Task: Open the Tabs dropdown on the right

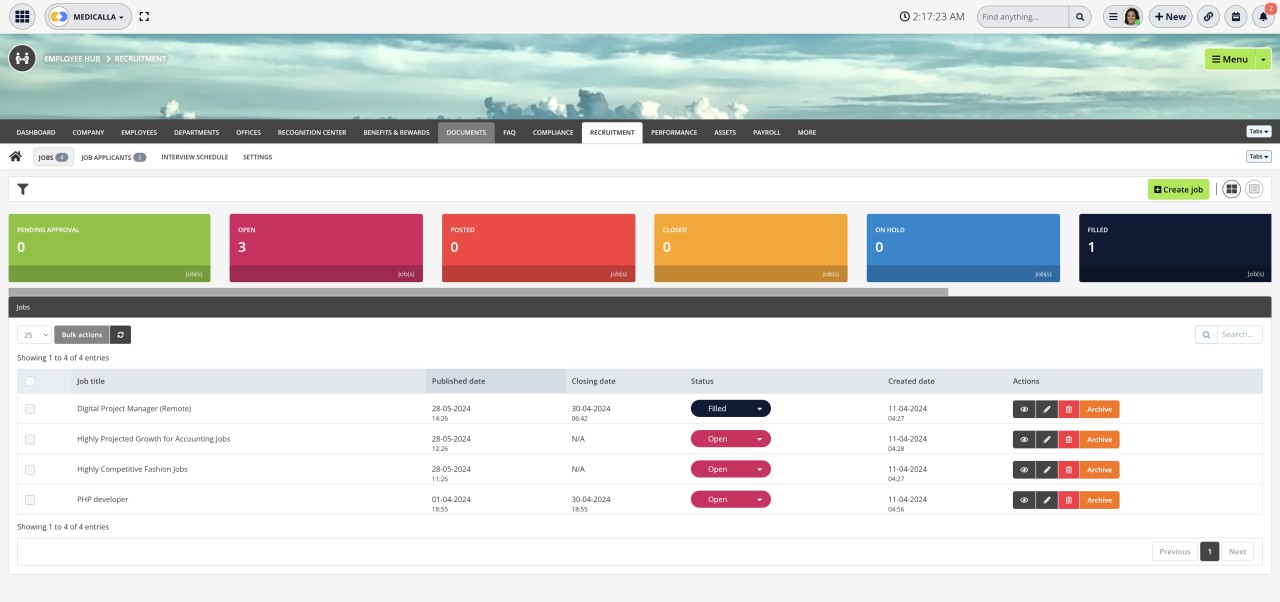Action: (x=1257, y=156)
